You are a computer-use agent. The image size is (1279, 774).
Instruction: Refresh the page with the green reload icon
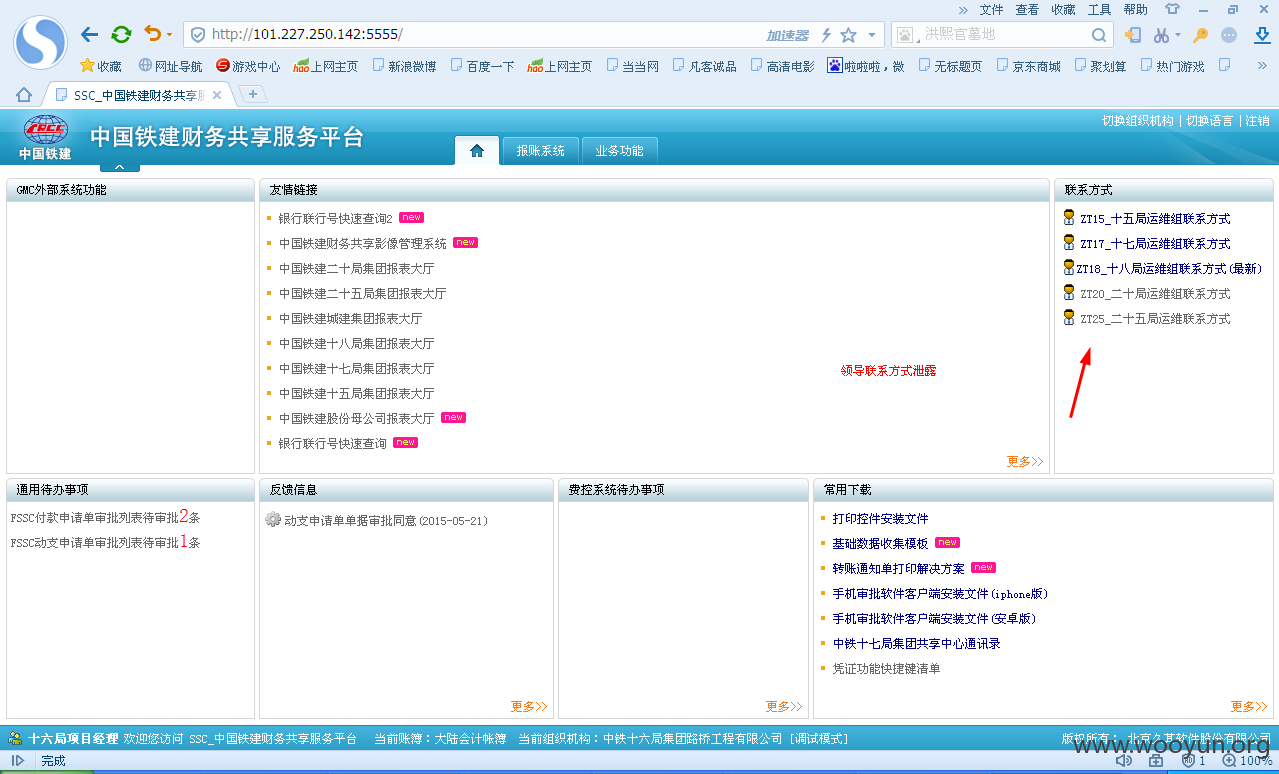pyautogui.click(x=121, y=35)
